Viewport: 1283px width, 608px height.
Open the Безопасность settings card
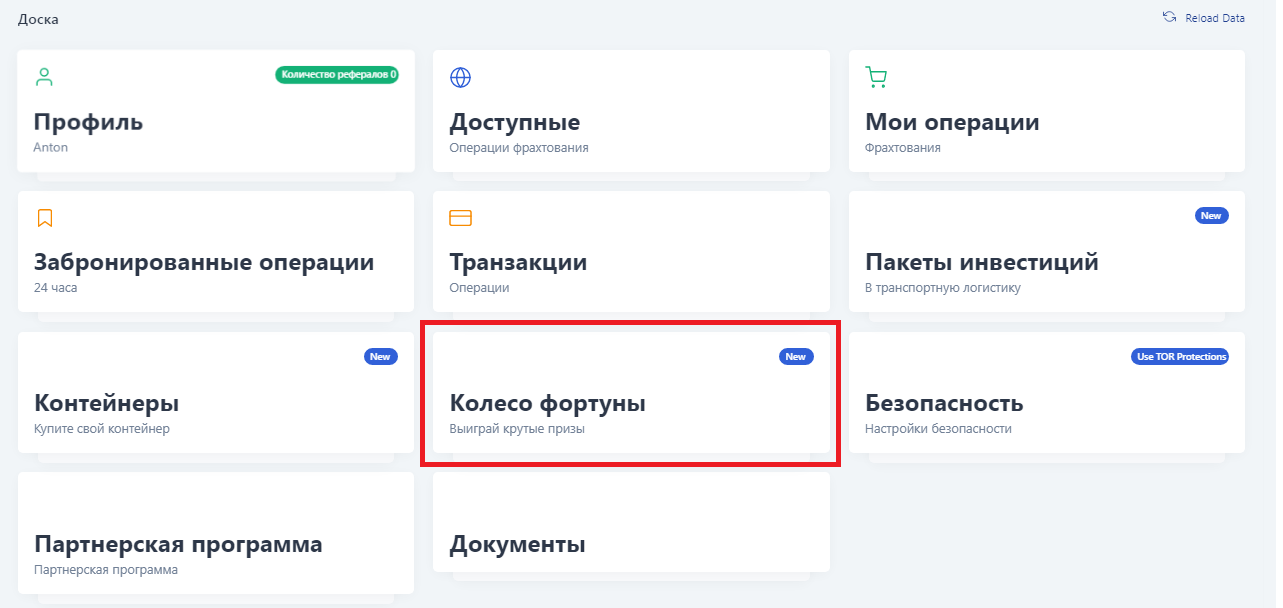pos(1047,393)
